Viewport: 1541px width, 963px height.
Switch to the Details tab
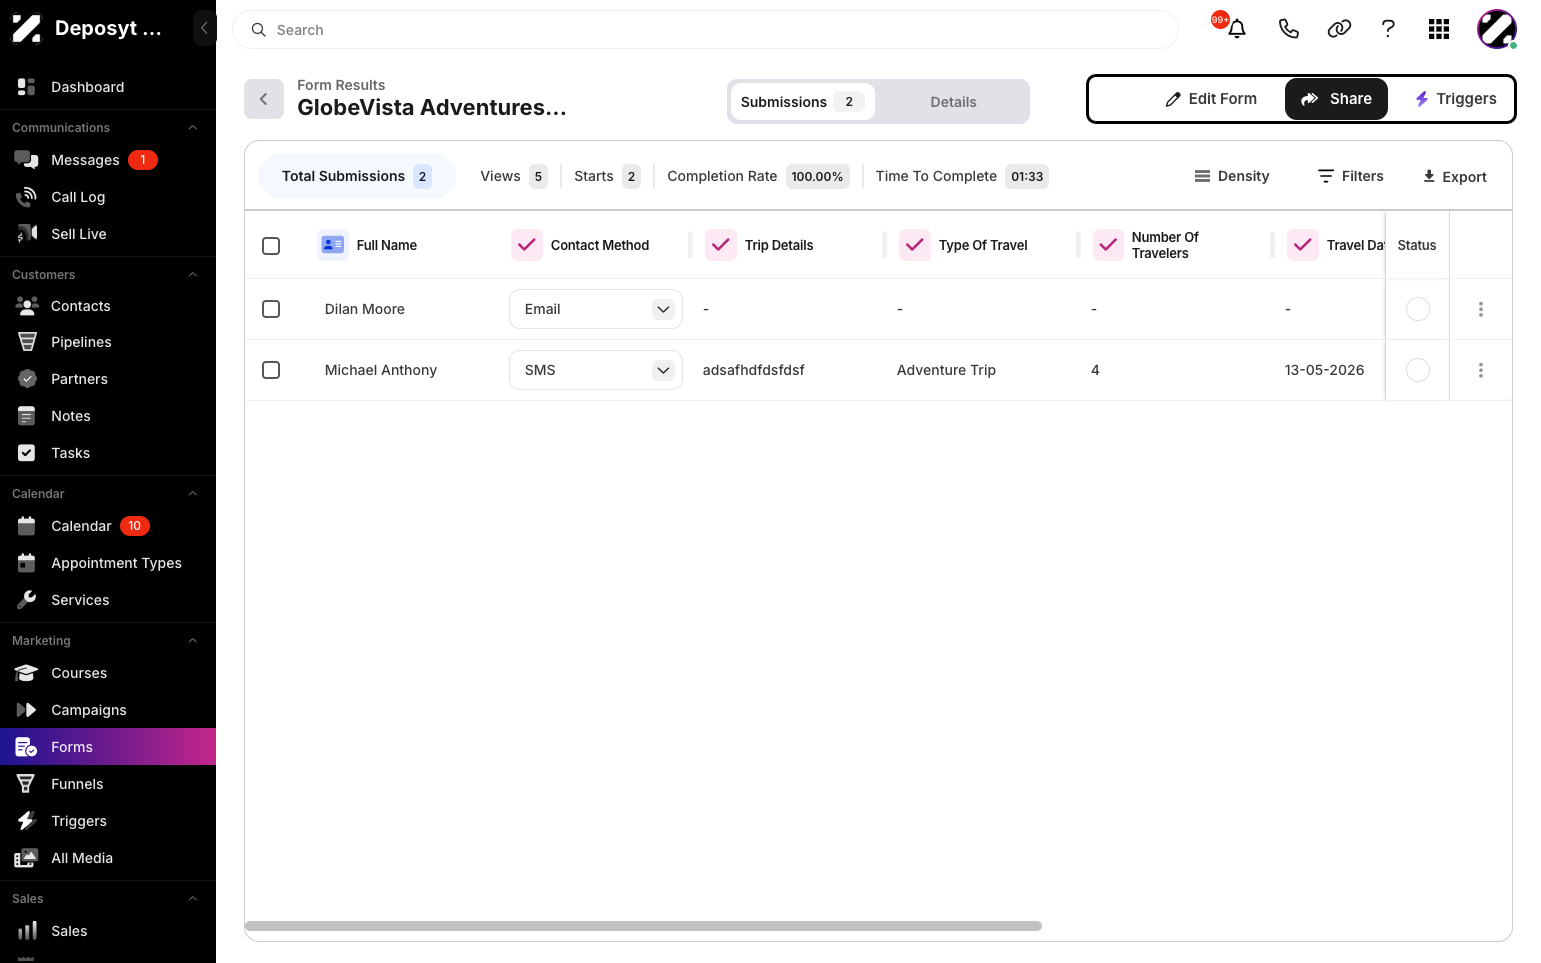(x=953, y=102)
